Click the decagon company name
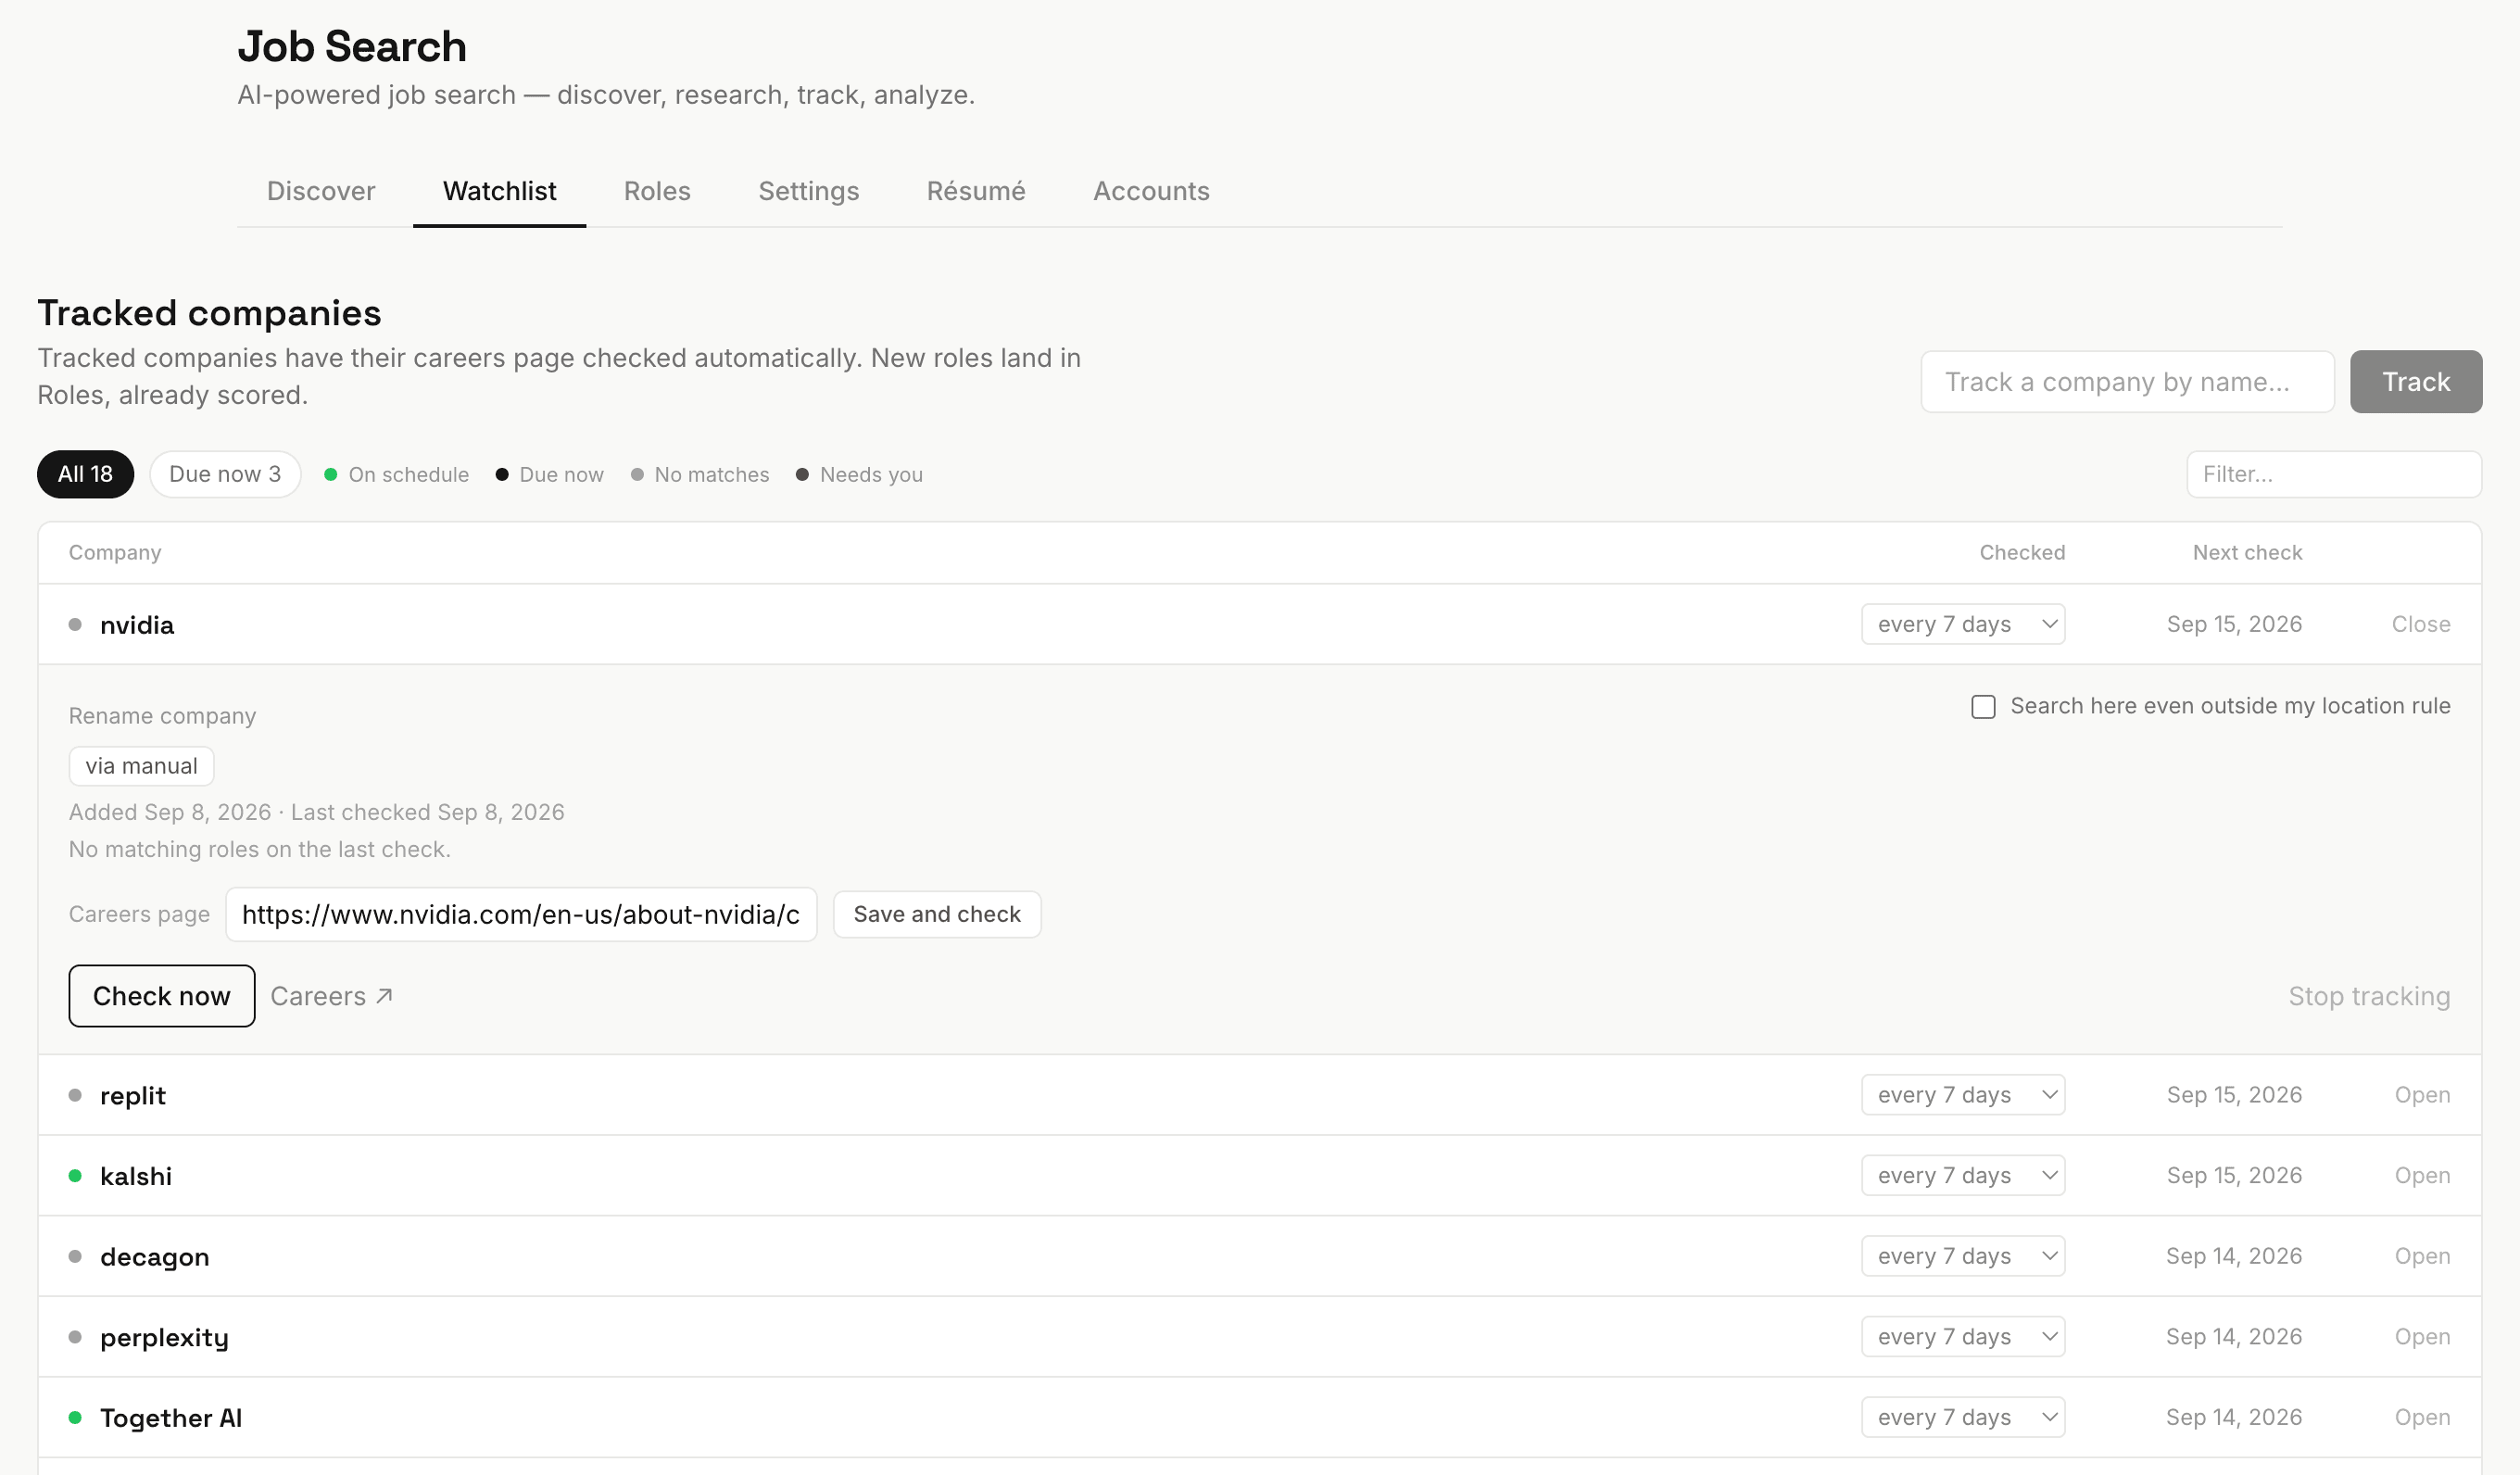Screen dimensions: 2520x1475 point(155,1257)
